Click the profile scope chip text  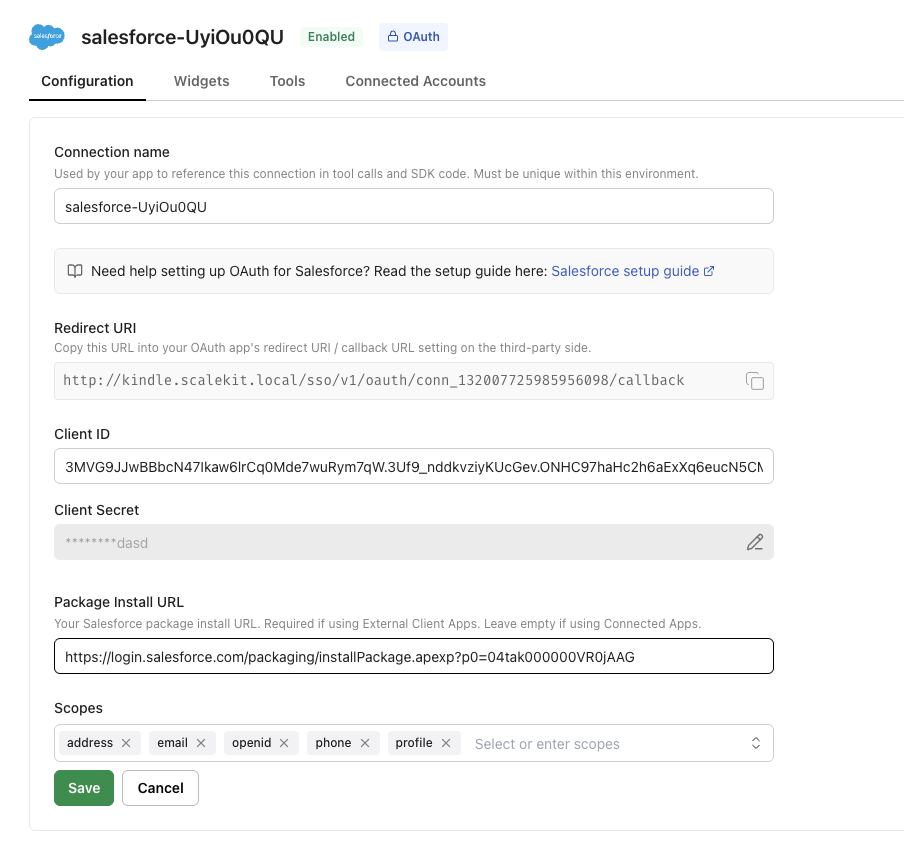pos(414,743)
